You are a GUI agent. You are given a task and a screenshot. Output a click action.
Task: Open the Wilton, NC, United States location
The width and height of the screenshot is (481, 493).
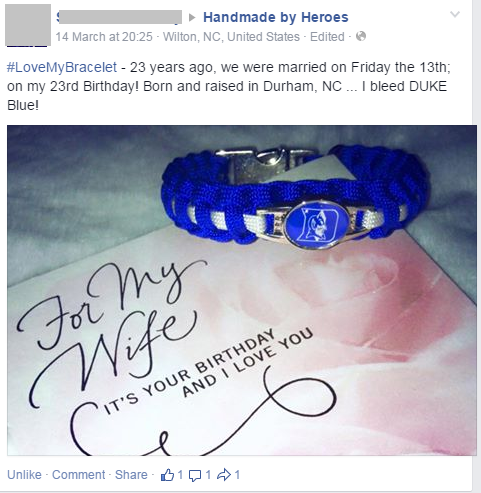231,36
